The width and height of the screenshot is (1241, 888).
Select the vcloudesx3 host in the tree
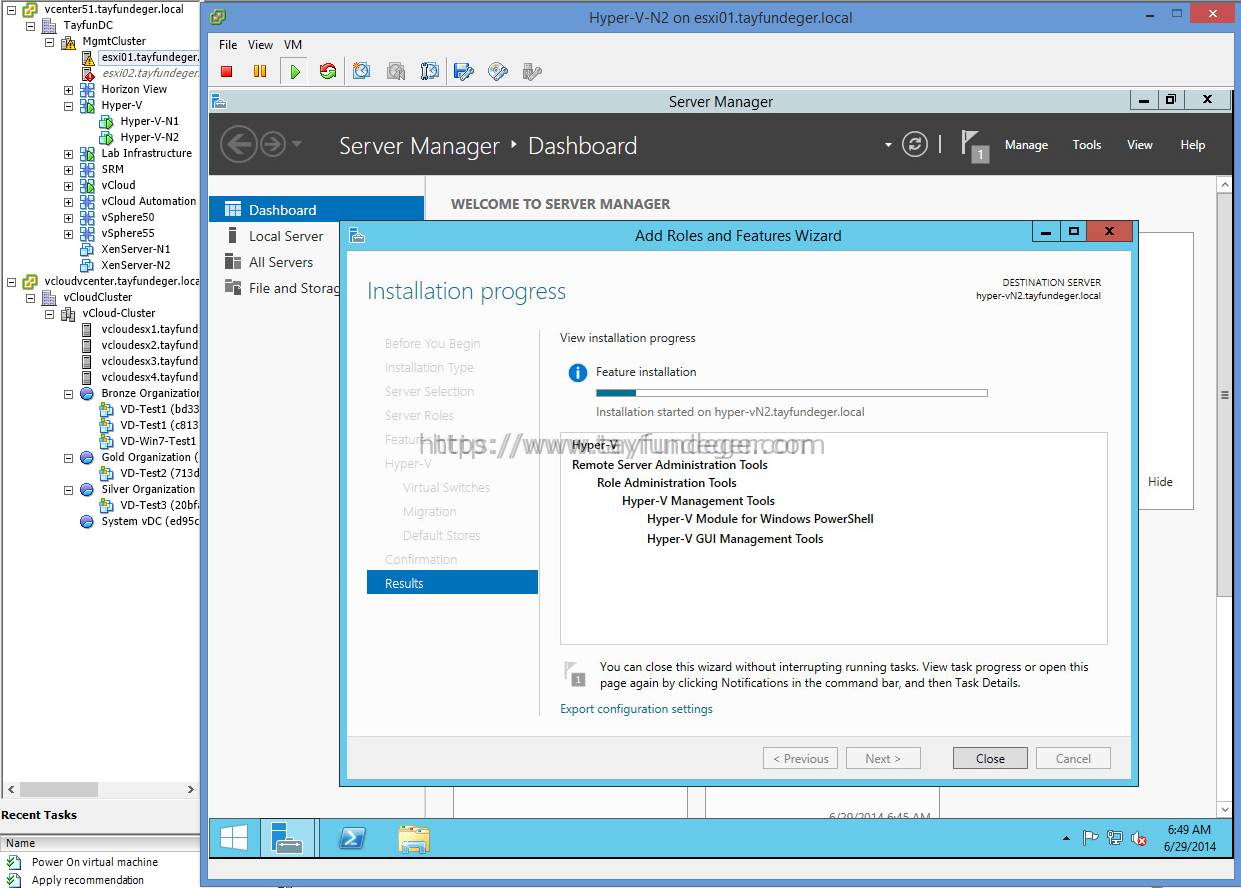(x=150, y=361)
